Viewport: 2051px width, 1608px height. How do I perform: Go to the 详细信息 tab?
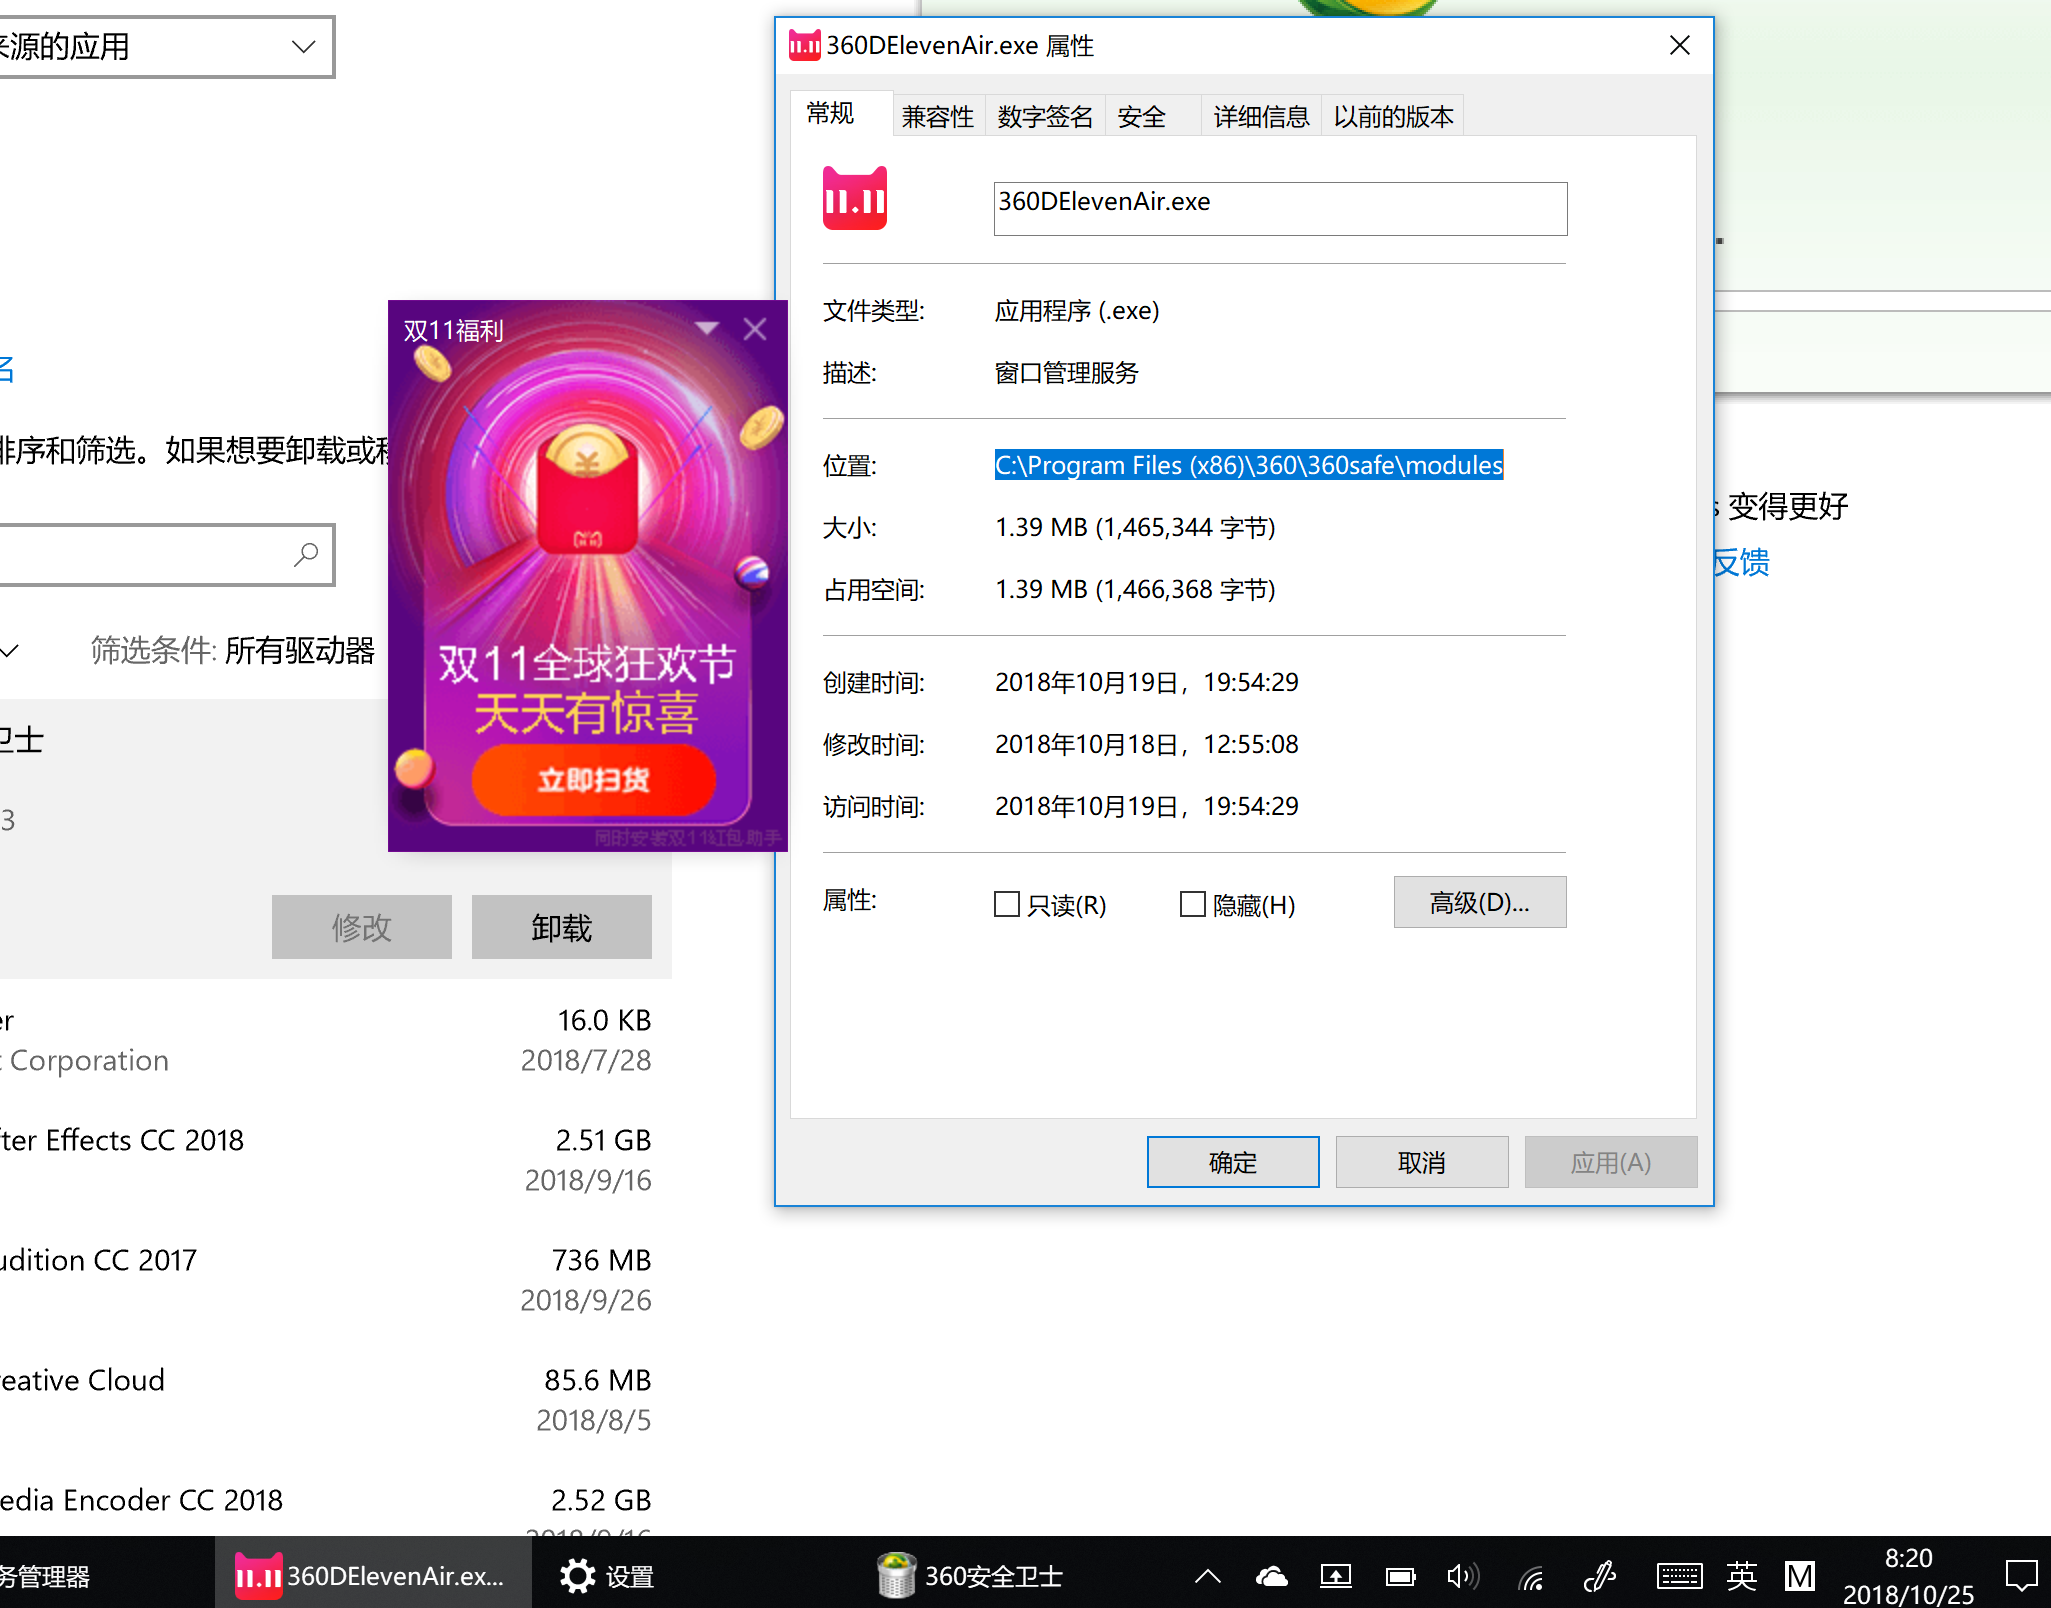1261,117
